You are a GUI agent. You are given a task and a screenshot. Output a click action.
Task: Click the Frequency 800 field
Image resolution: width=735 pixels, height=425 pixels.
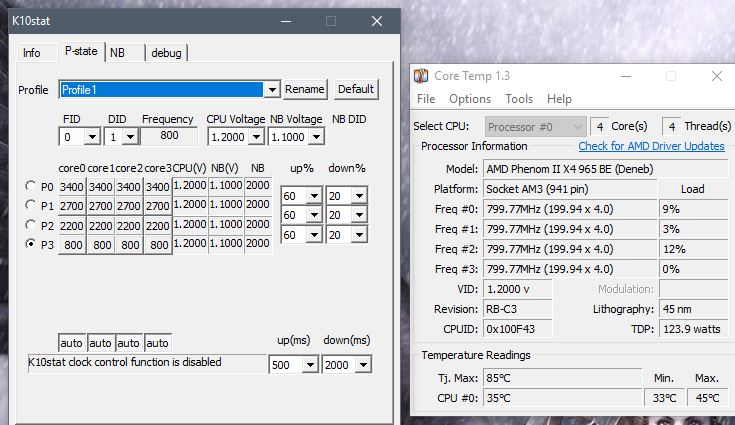coord(169,136)
